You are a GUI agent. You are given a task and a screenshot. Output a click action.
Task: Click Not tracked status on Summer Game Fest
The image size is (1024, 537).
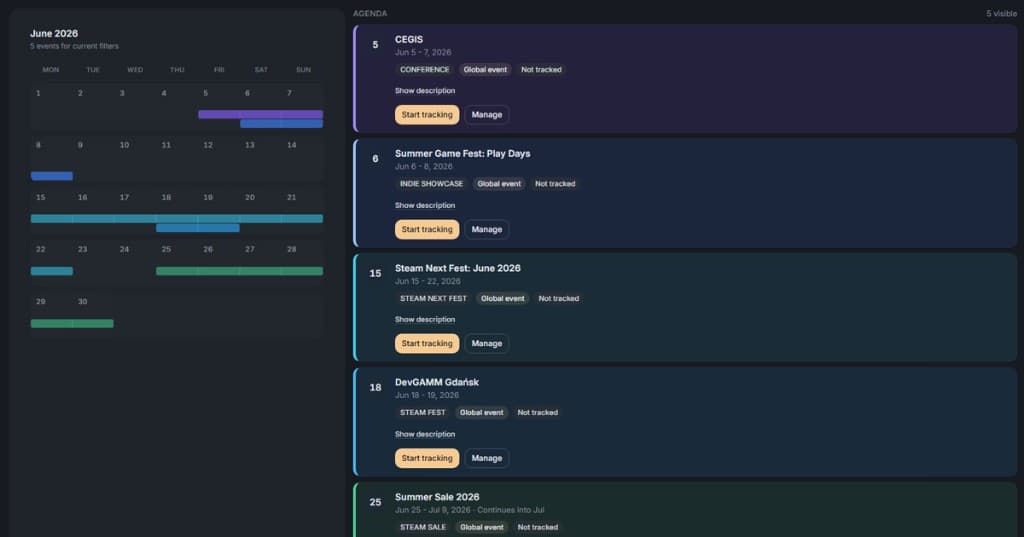click(555, 184)
